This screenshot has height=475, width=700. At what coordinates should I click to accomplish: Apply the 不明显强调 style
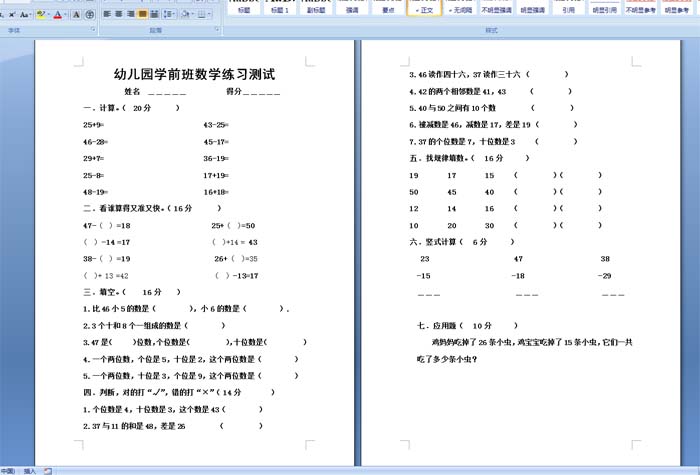496,7
